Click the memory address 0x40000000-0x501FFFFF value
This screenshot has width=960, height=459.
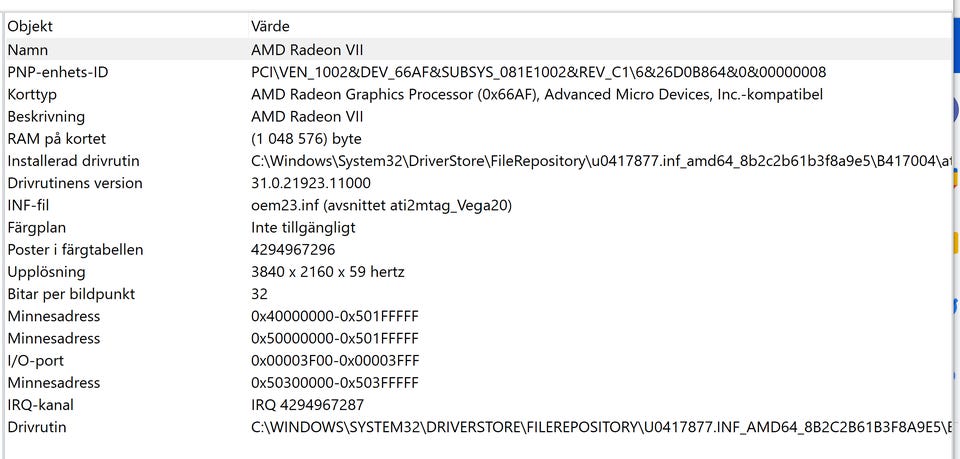(335, 316)
